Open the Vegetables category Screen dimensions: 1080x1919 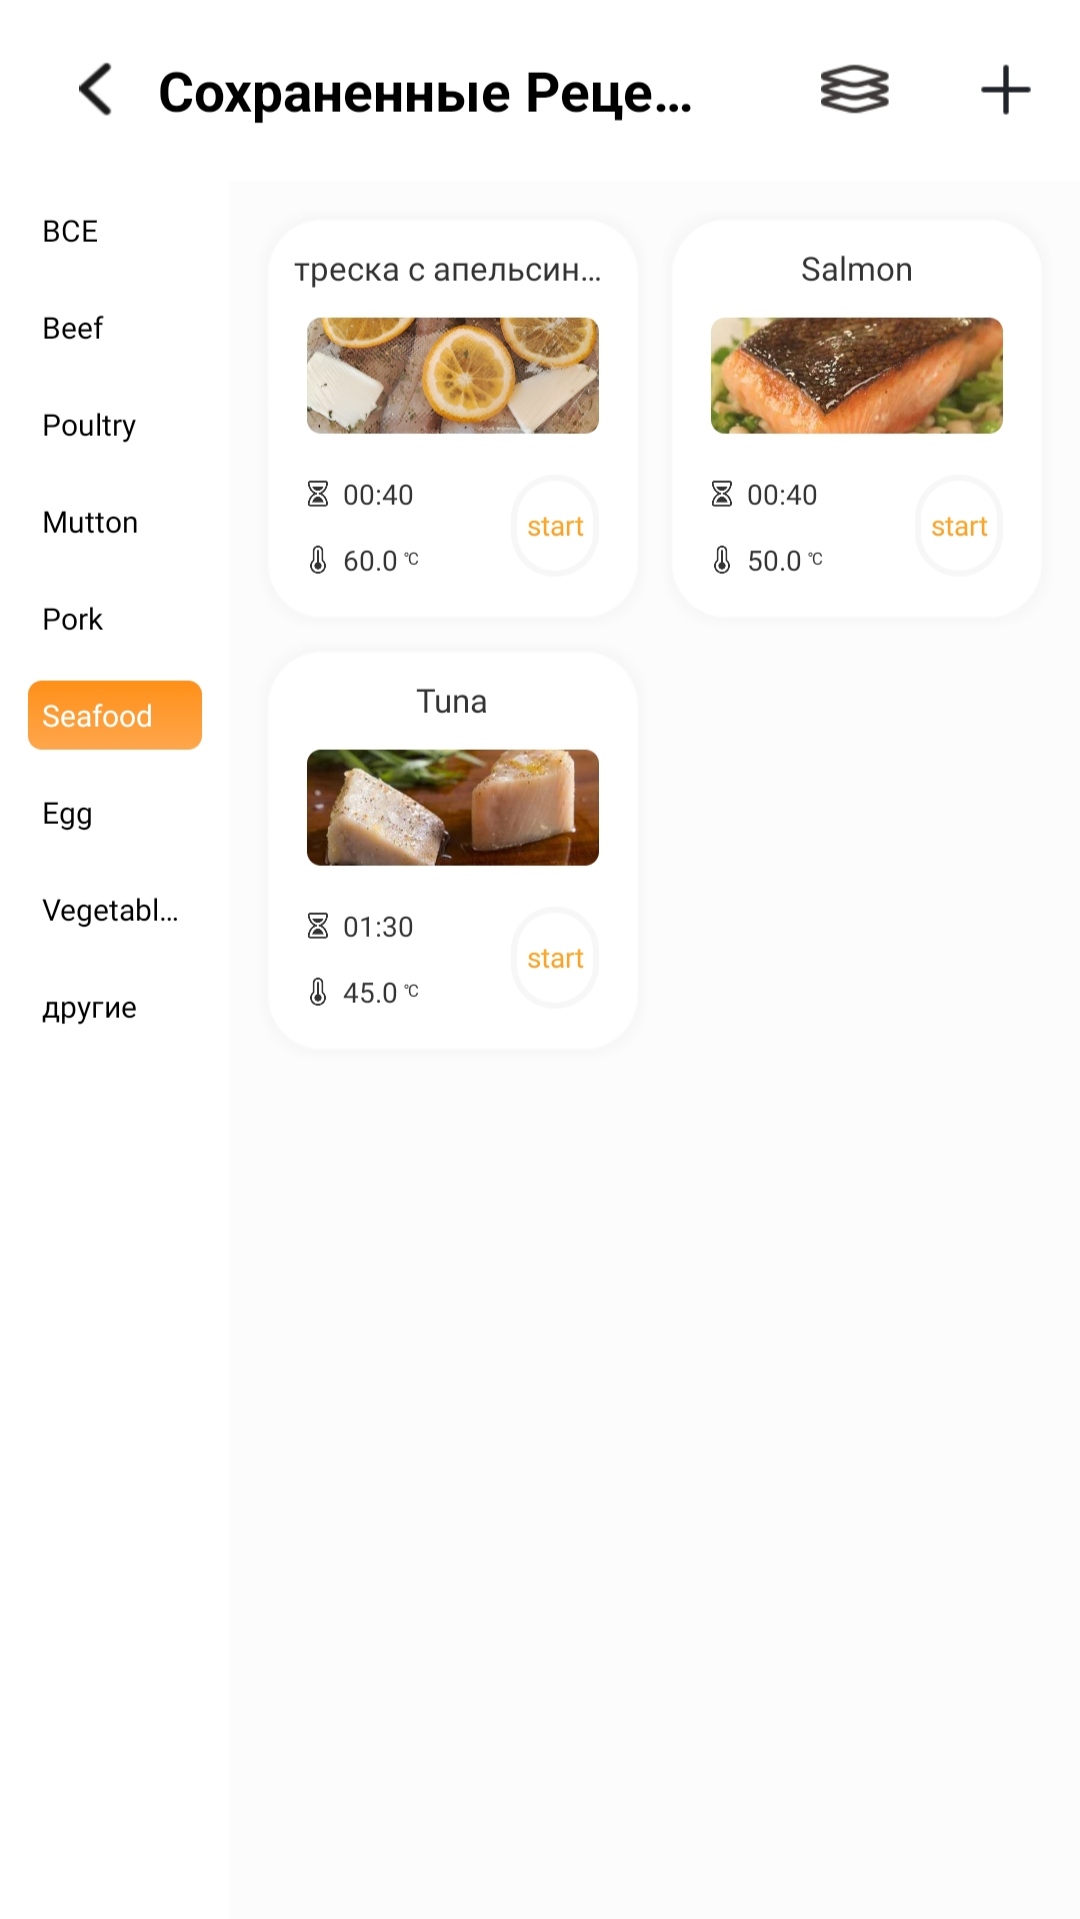(110, 910)
